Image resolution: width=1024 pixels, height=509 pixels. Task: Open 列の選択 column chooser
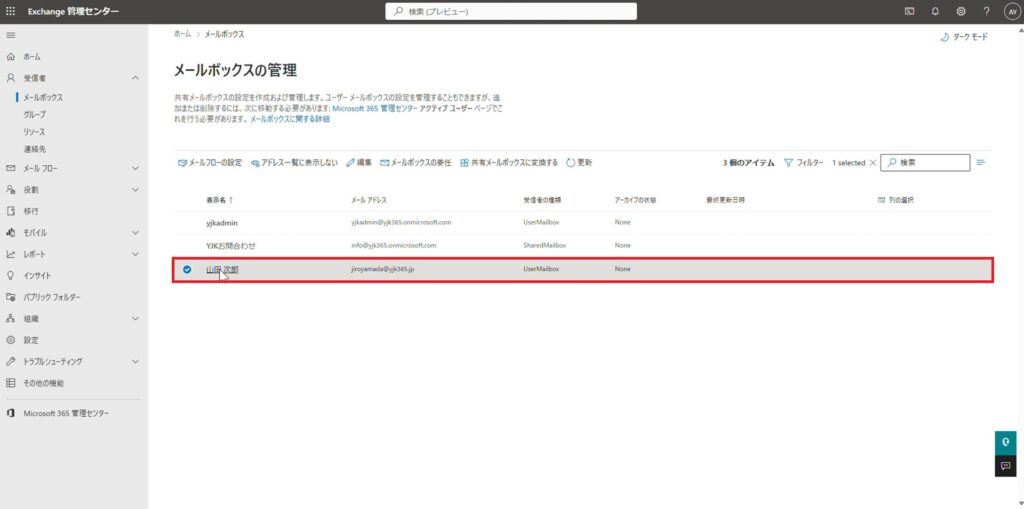tap(895, 200)
